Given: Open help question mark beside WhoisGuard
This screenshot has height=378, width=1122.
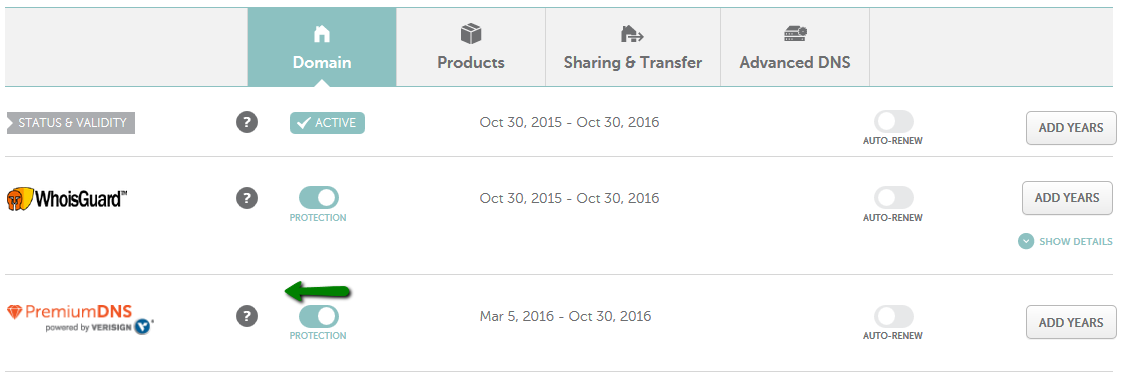Looking at the screenshot, I should [247, 198].
